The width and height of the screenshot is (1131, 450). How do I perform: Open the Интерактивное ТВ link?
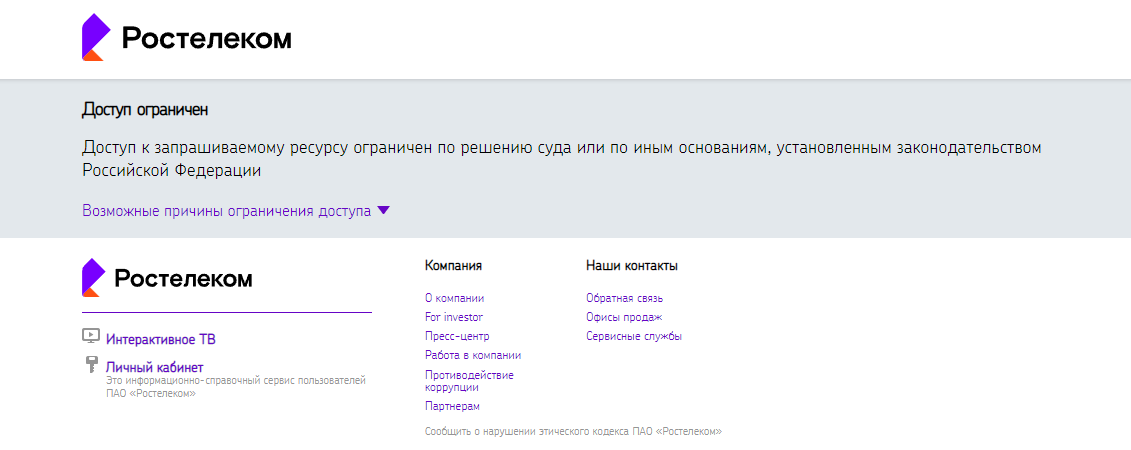tap(161, 340)
